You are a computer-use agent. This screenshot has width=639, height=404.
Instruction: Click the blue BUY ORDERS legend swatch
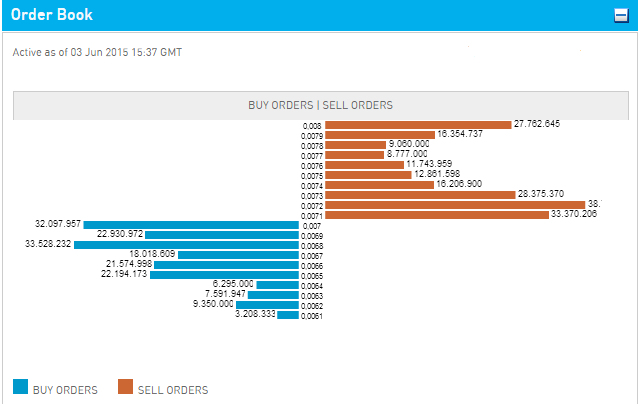click(20, 387)
